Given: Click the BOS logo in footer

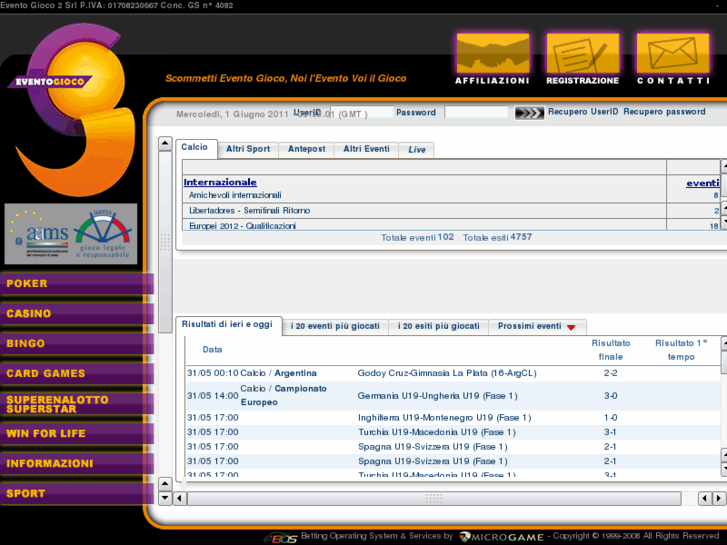Looking at the screenshot, I should [x=281, y=538].
